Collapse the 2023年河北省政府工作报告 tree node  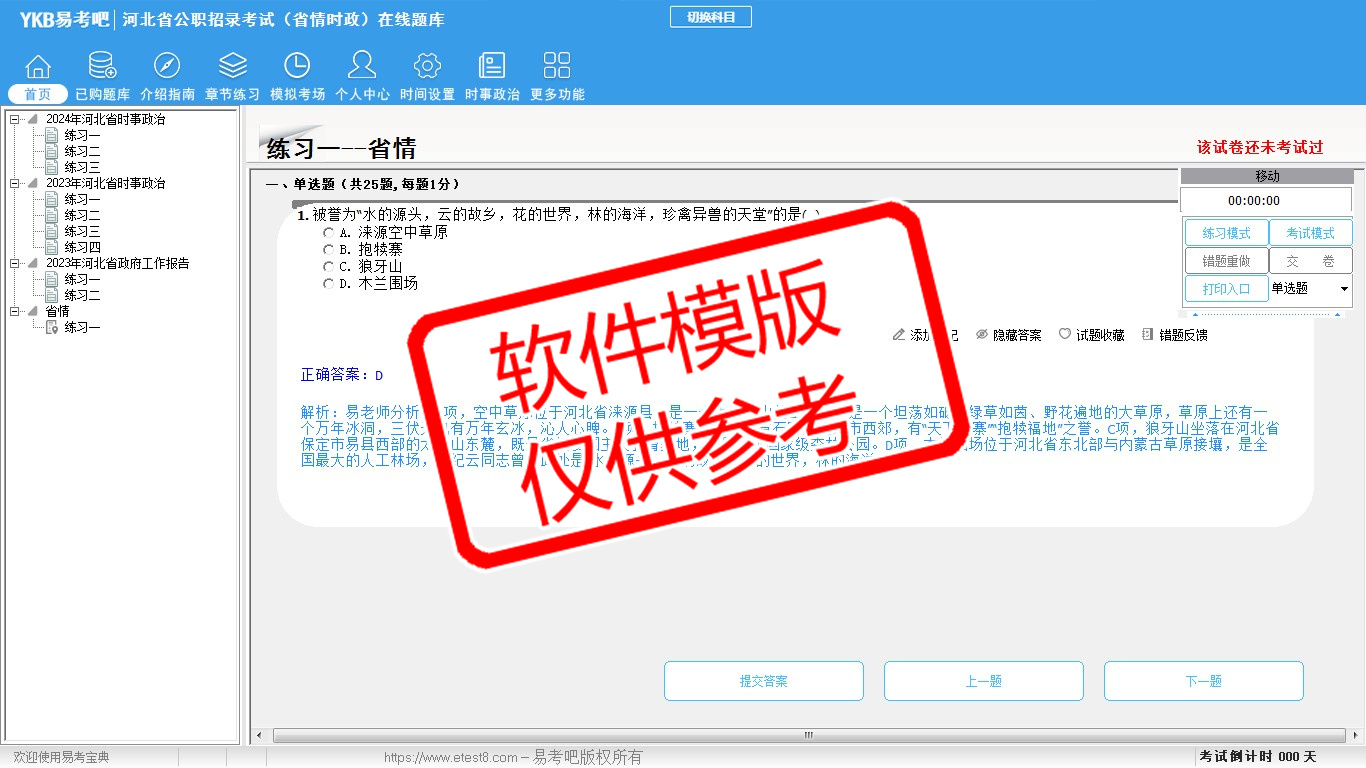[15, 263]
